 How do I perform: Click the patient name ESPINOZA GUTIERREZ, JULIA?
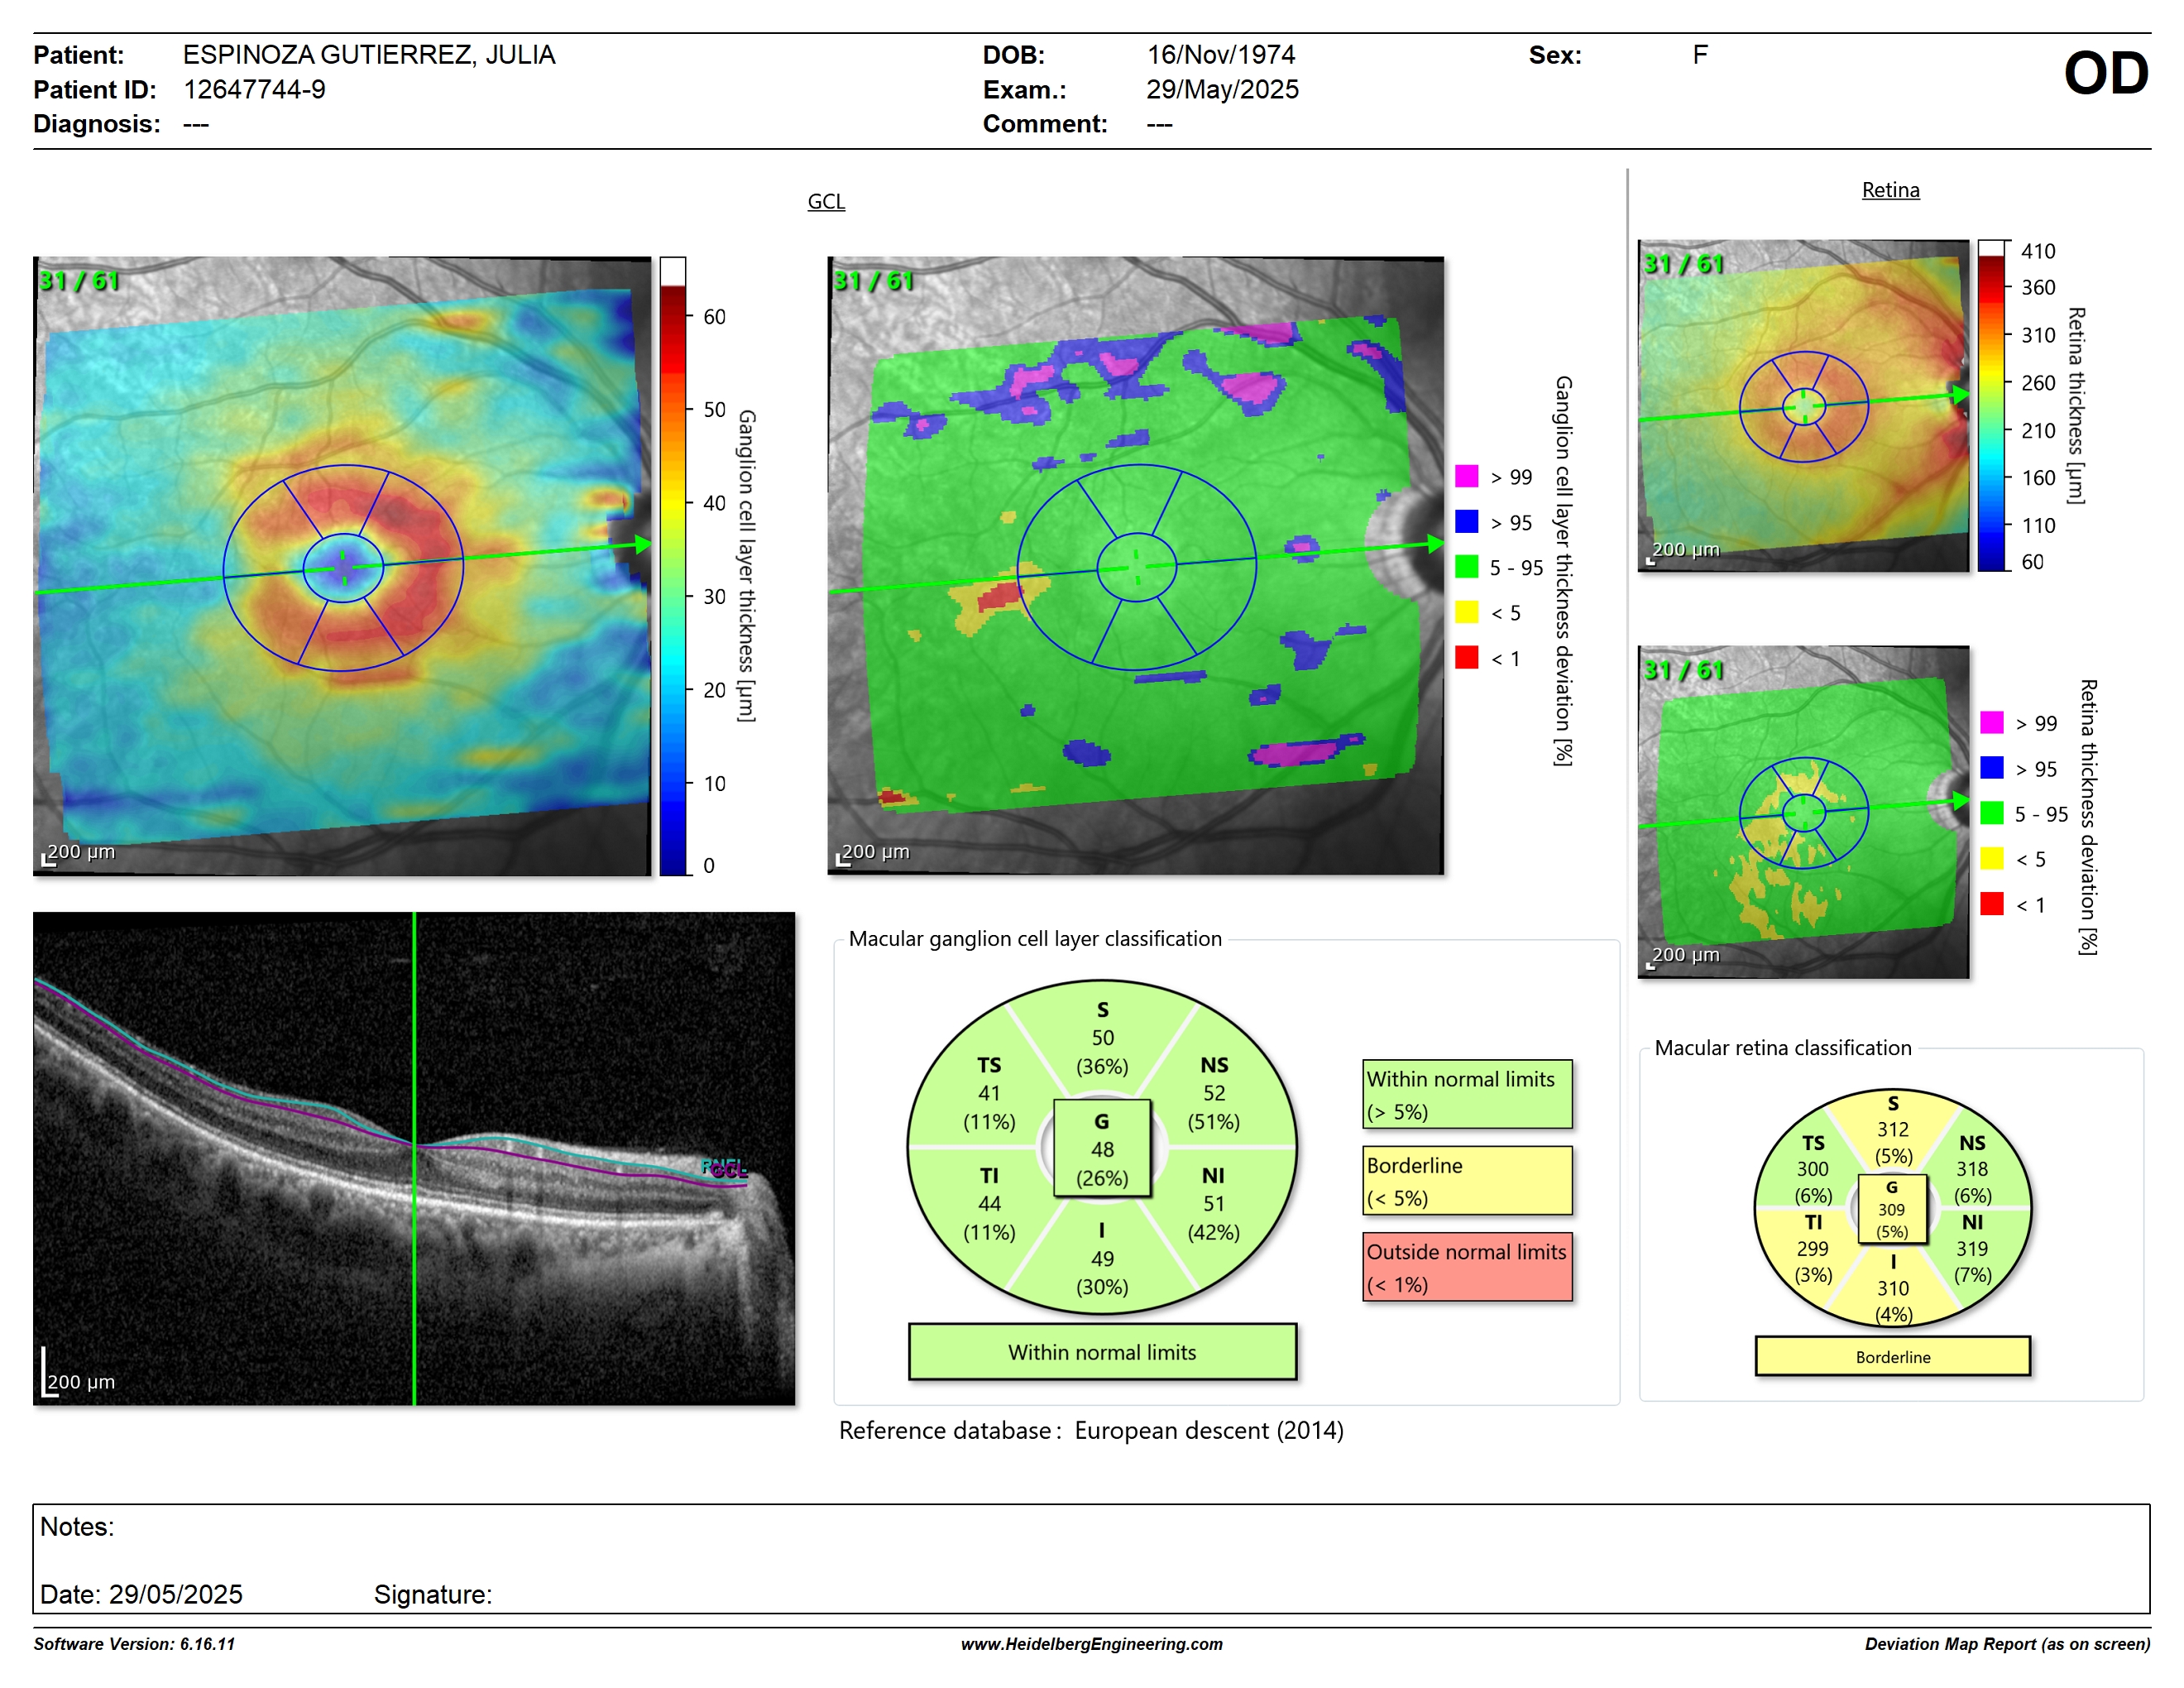[369, 55]
